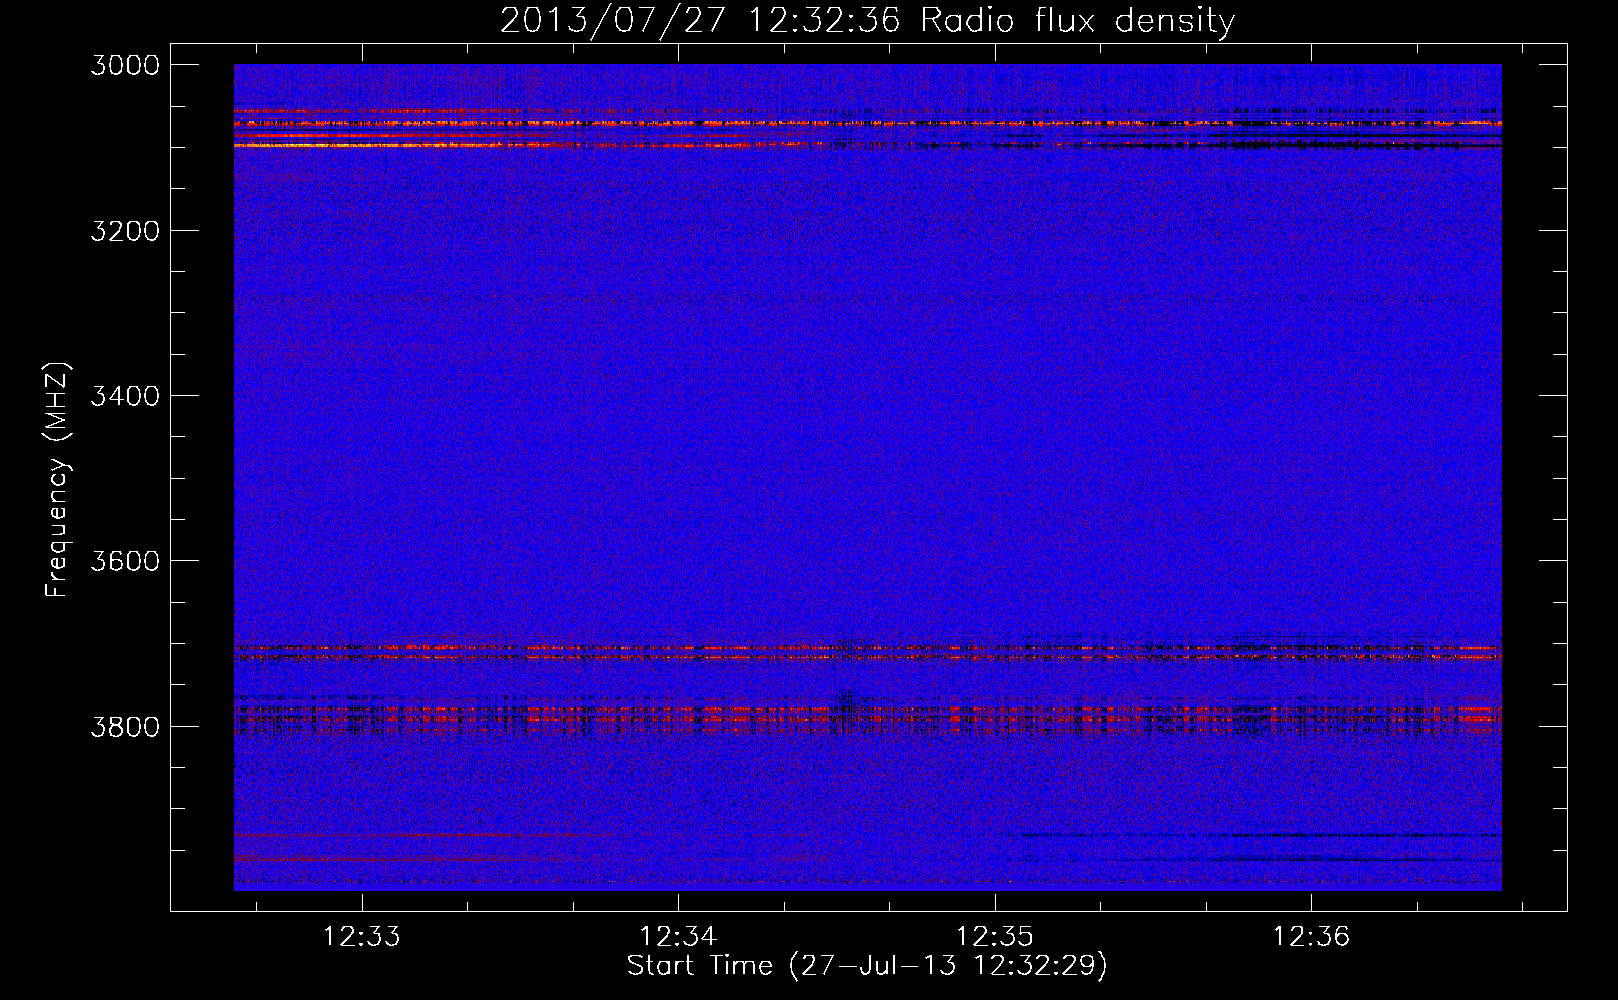The image size is (1618, 1000).
Task: Click the 3200 frequency tick label
Action: click(x=125, y=231)
